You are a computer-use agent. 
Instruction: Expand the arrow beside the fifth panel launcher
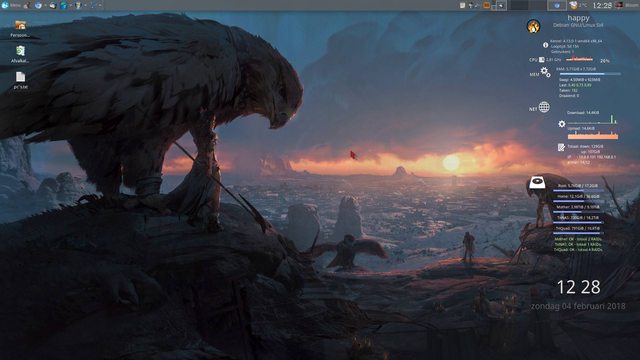85,5
